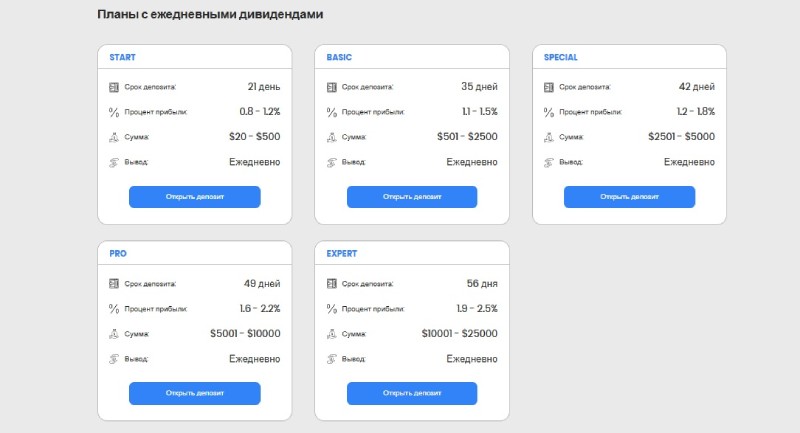Click the withdrawal icon in START plan
800x433 pixels.
(114, 162)
